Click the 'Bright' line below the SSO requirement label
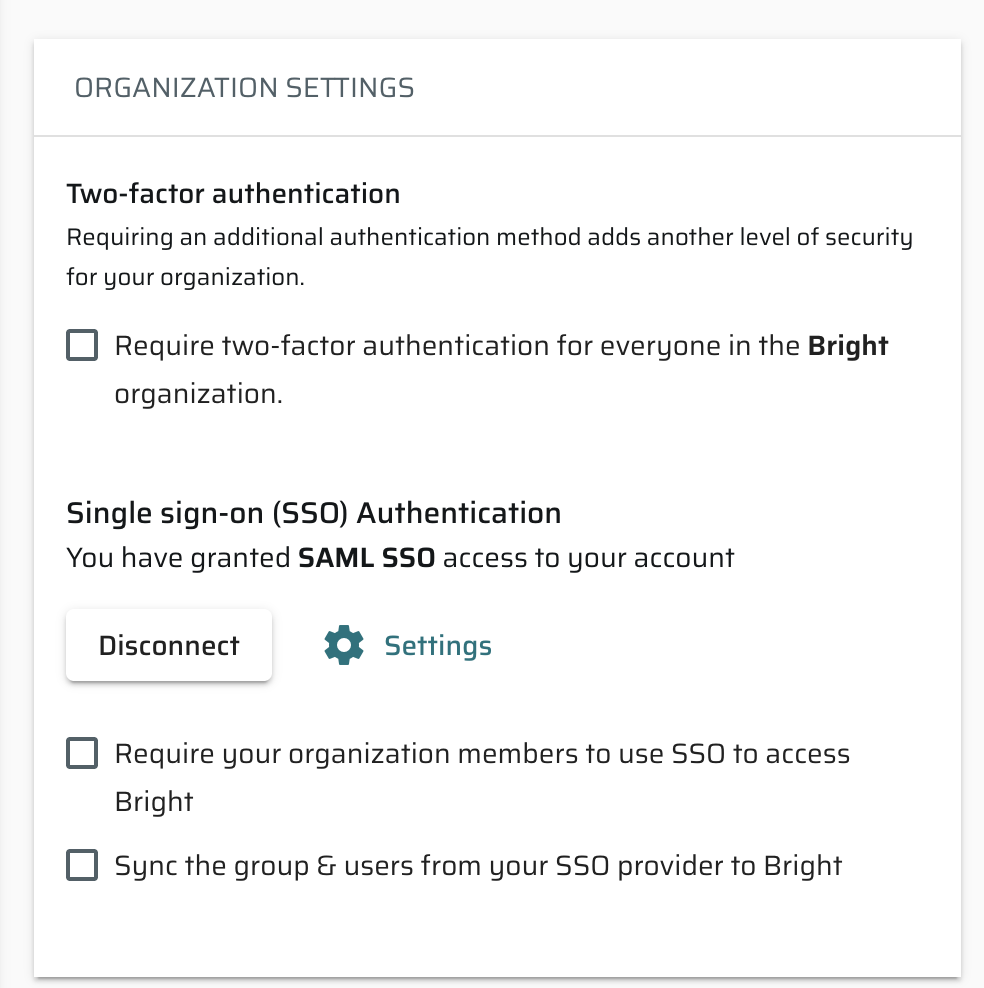This screenshot has height=988, width=984. (x=154, y=801)
